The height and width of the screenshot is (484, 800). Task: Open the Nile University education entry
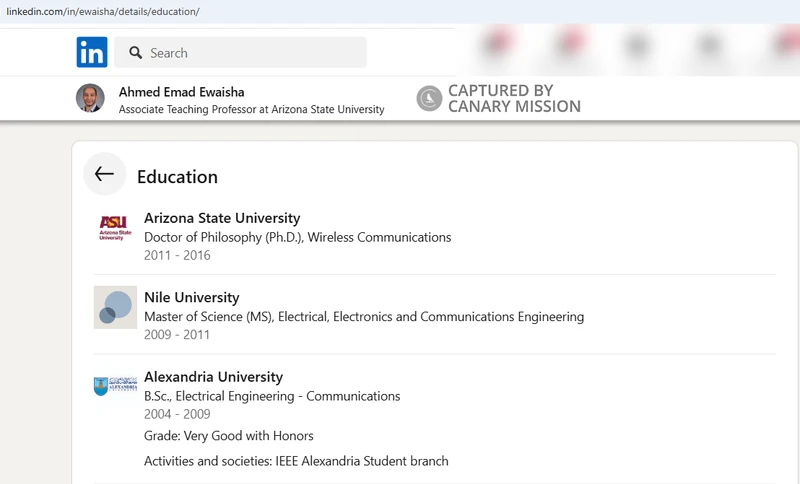pyautogui.click(x=191, y=297)
